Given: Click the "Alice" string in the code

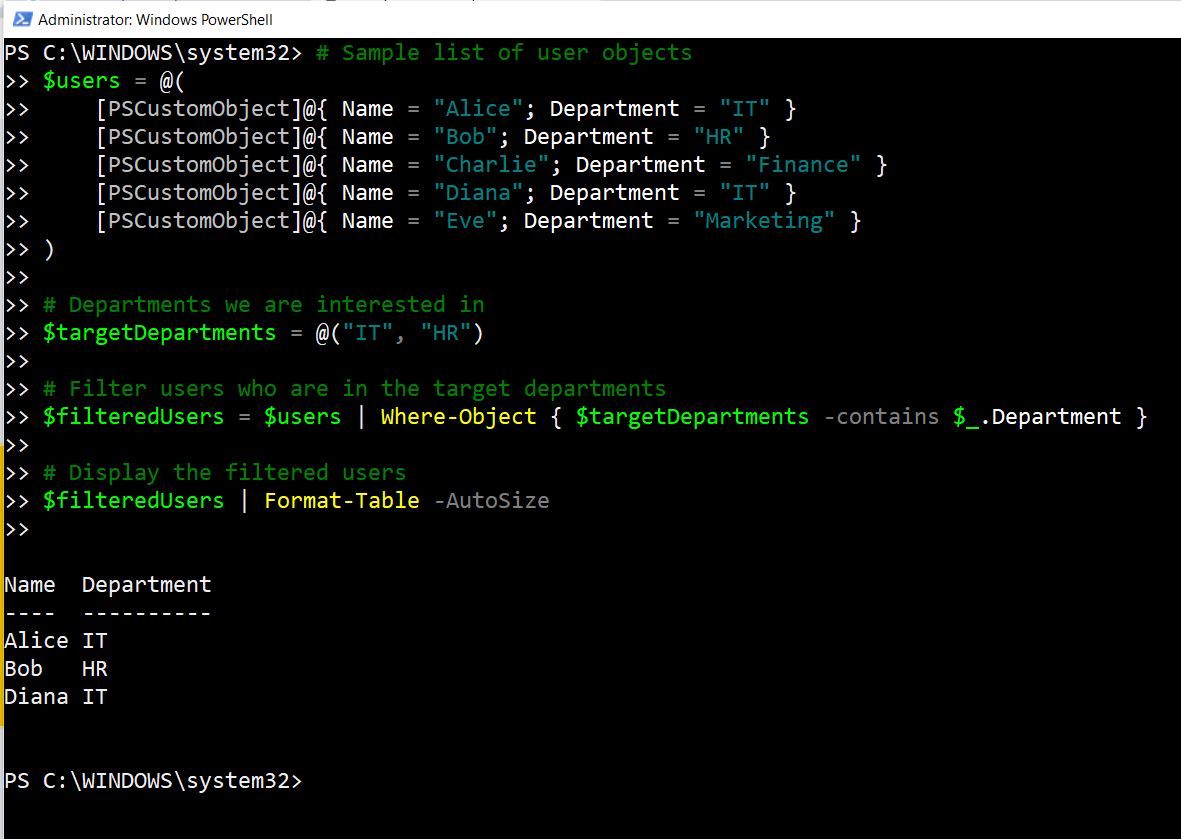Looking at the screenshot, I should pos(471,108).
